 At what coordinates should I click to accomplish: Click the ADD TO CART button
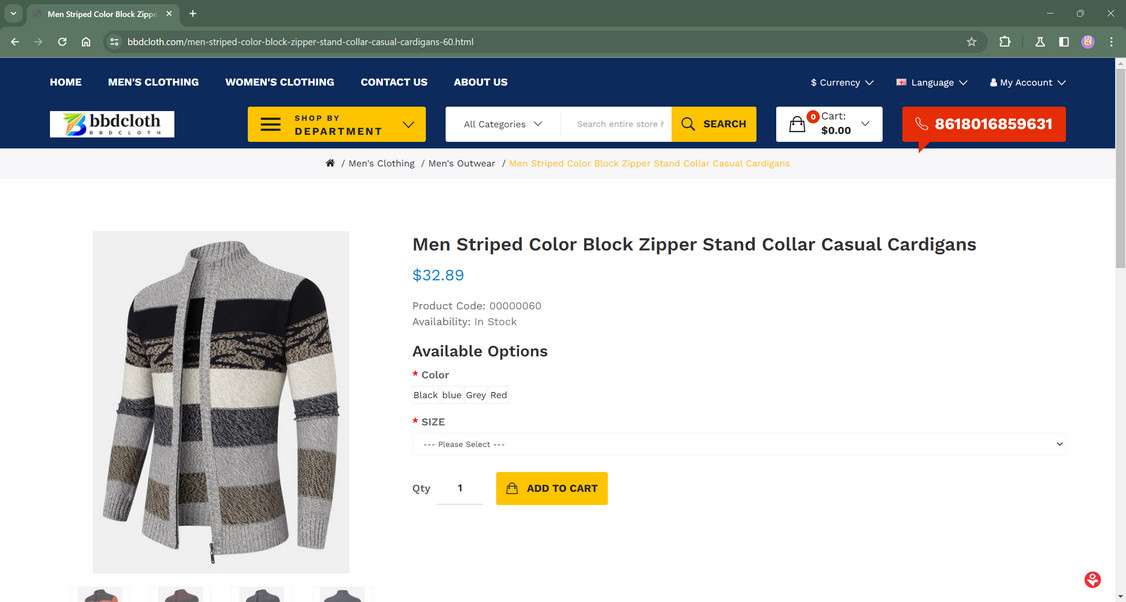click(551, 488)
